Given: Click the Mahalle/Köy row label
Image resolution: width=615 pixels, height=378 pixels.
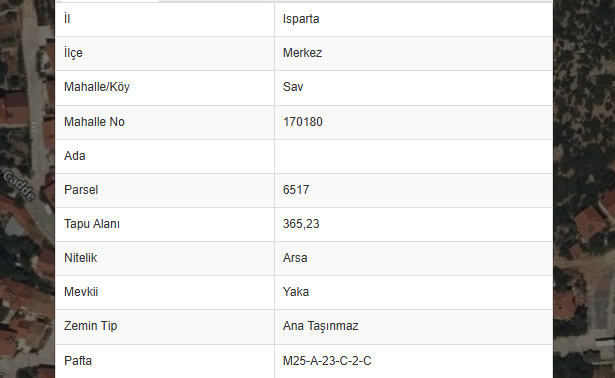Looking at the screenshot, I should 97,87.
